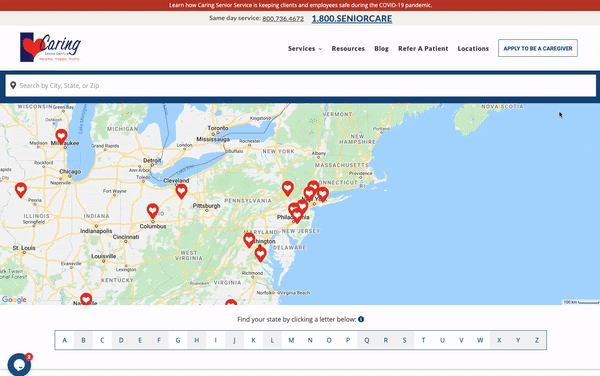
Task: Select letter W in state filter
Action: 480,340
